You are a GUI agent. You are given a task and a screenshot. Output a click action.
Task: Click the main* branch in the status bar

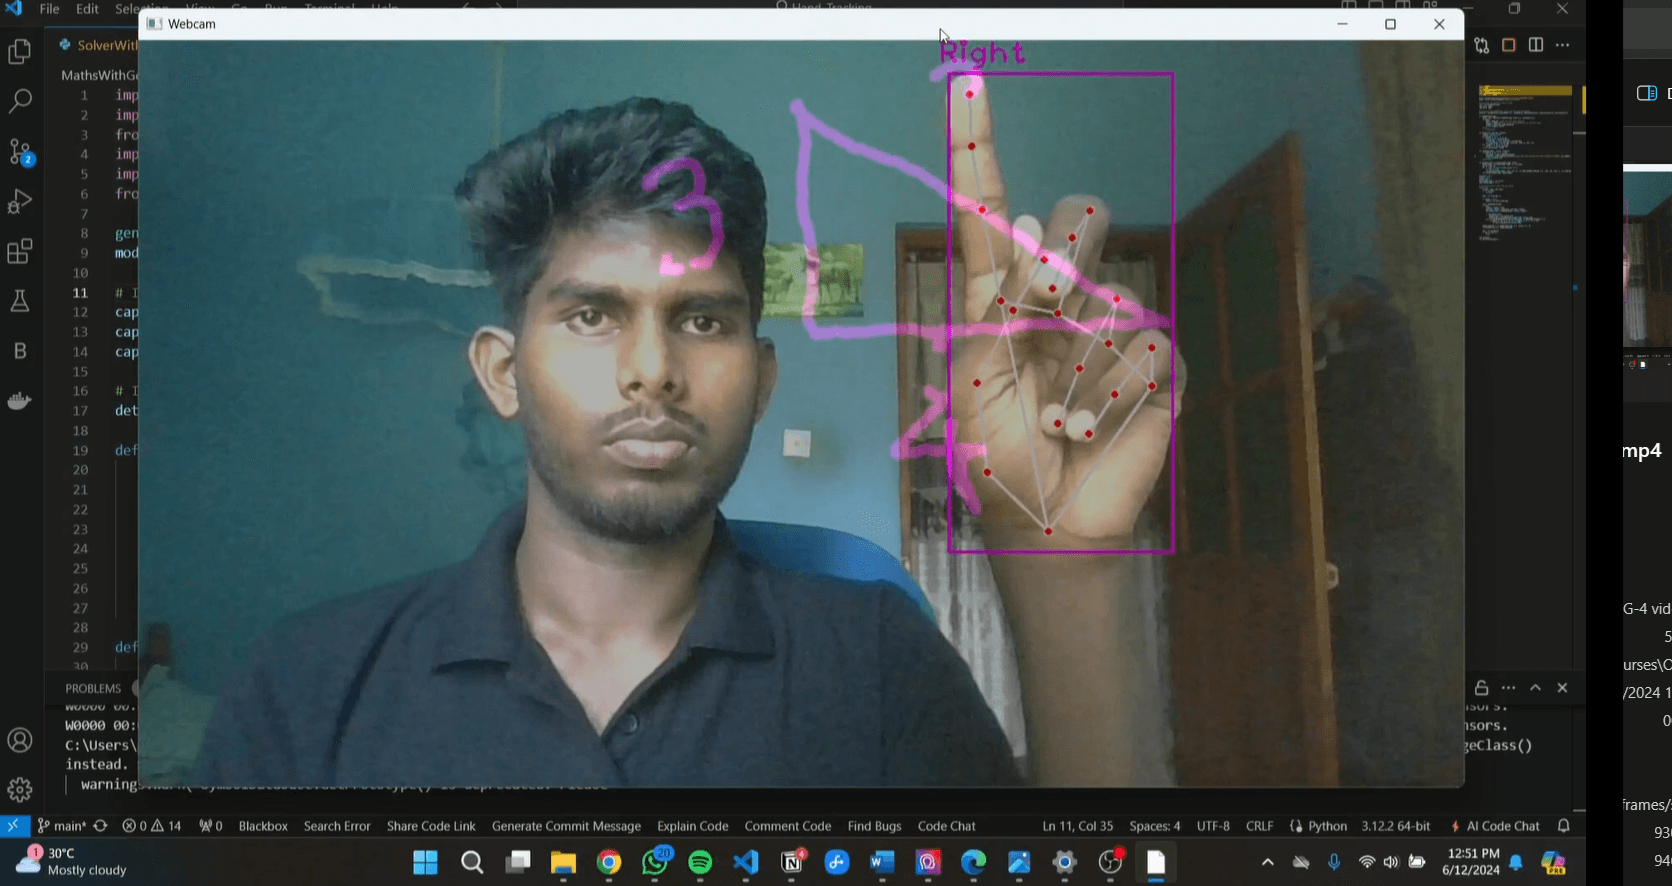point(62,826)
